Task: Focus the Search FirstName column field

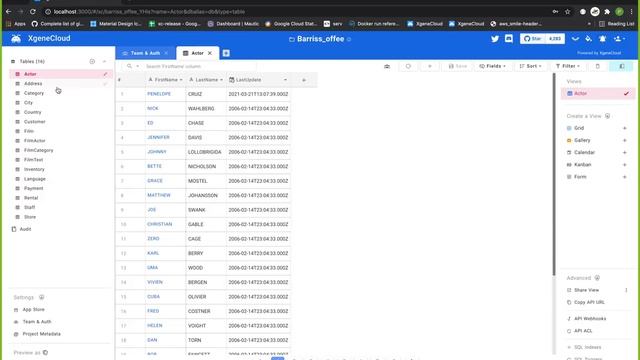Action: pos(200,66)
